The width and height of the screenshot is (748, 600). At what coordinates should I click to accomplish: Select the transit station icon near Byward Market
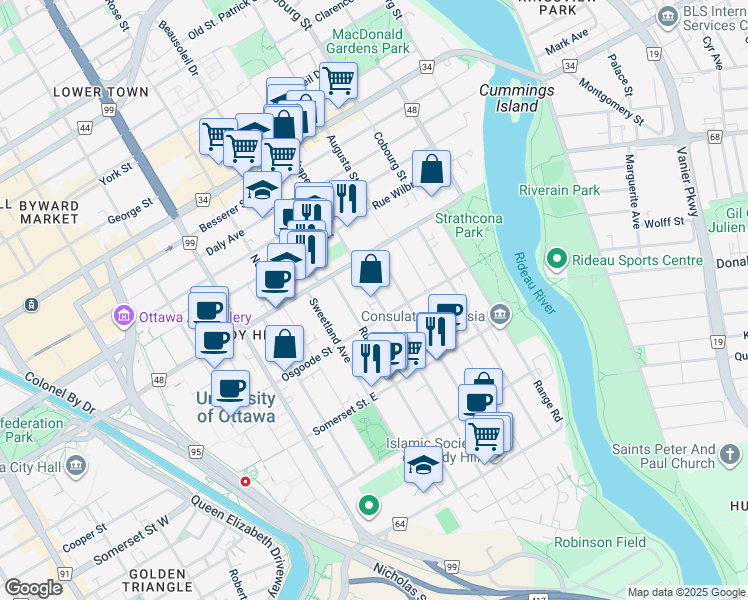pos(31,304)
